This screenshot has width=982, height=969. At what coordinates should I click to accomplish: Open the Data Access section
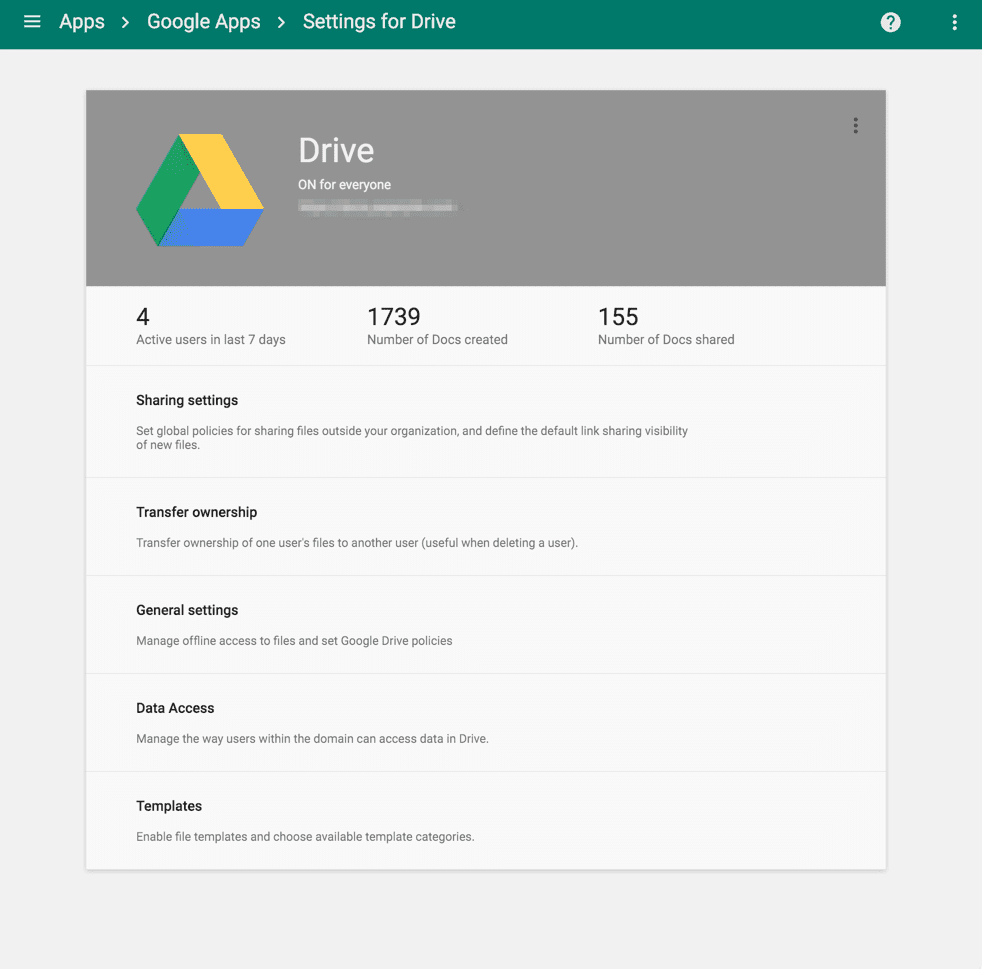(175, 708)
